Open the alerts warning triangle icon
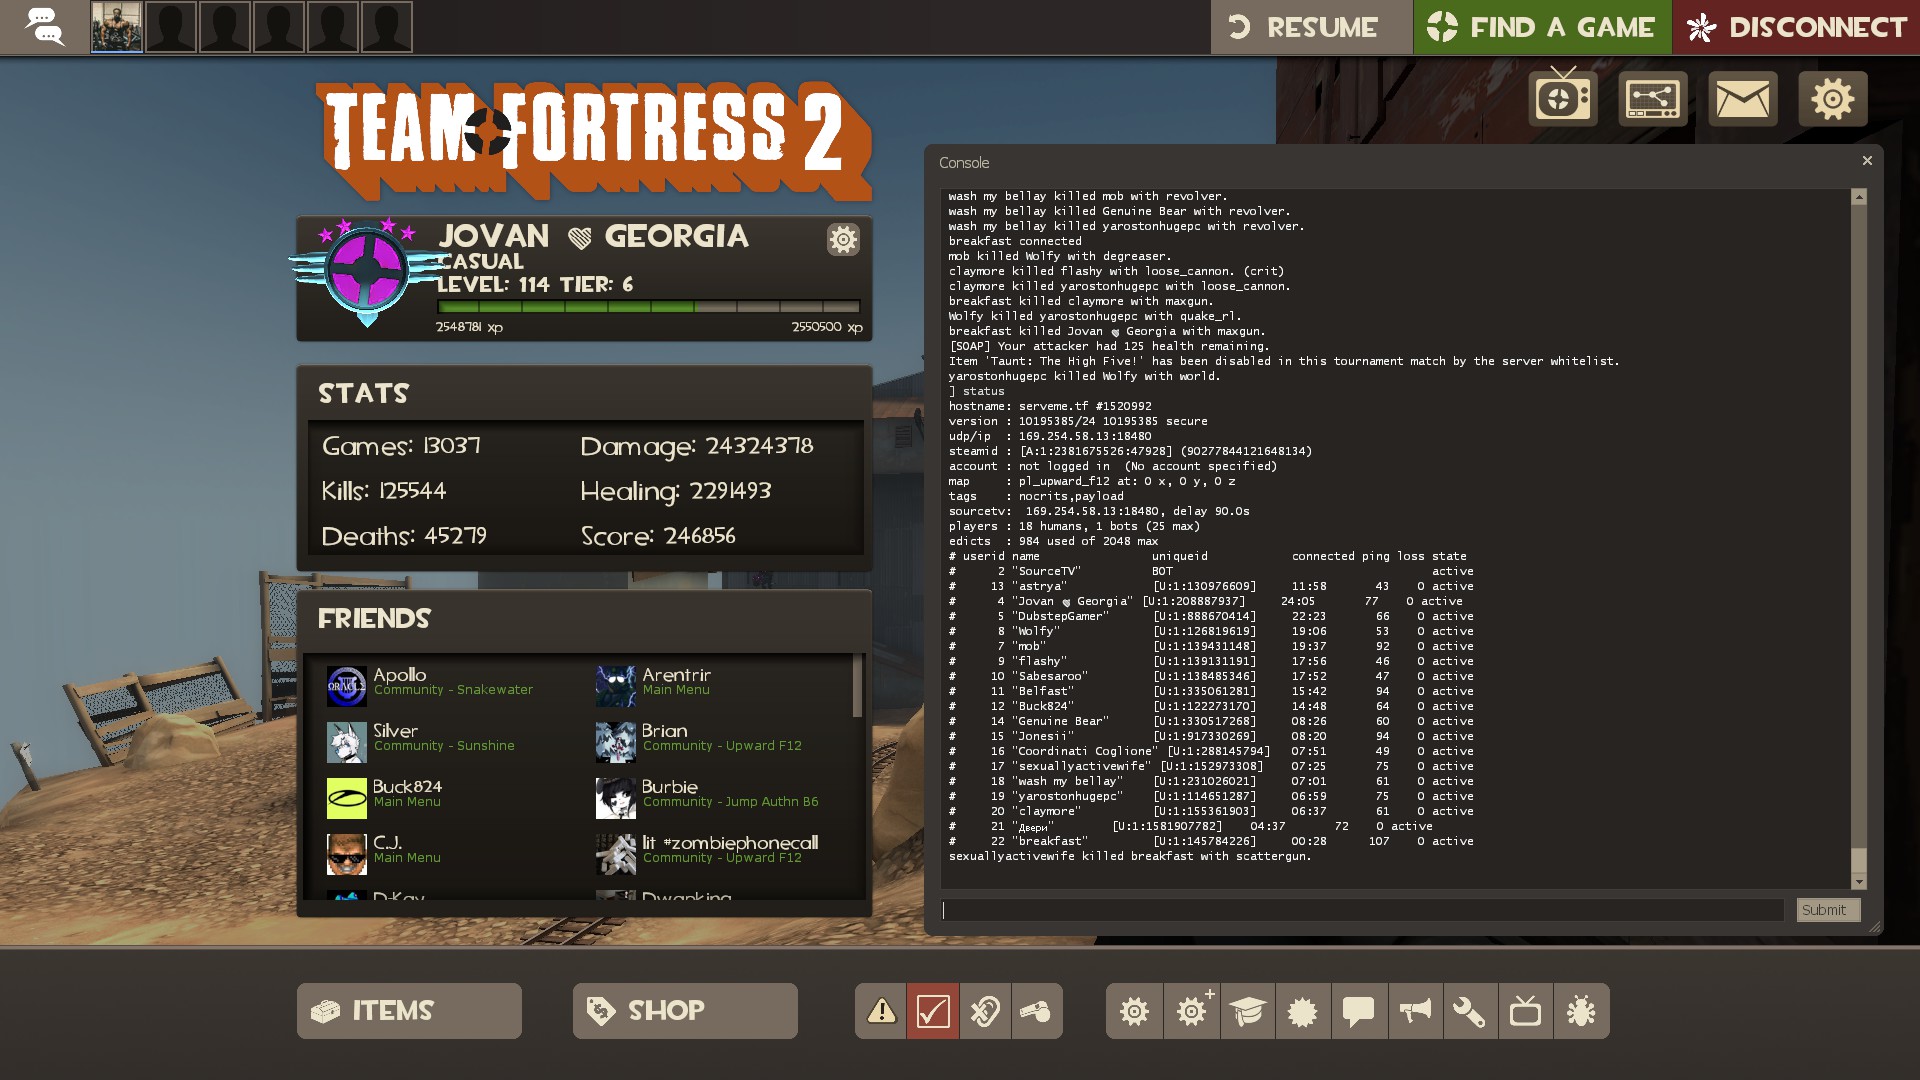The width and height of the screenshot is (1920, 1080). pos(881,1011)
